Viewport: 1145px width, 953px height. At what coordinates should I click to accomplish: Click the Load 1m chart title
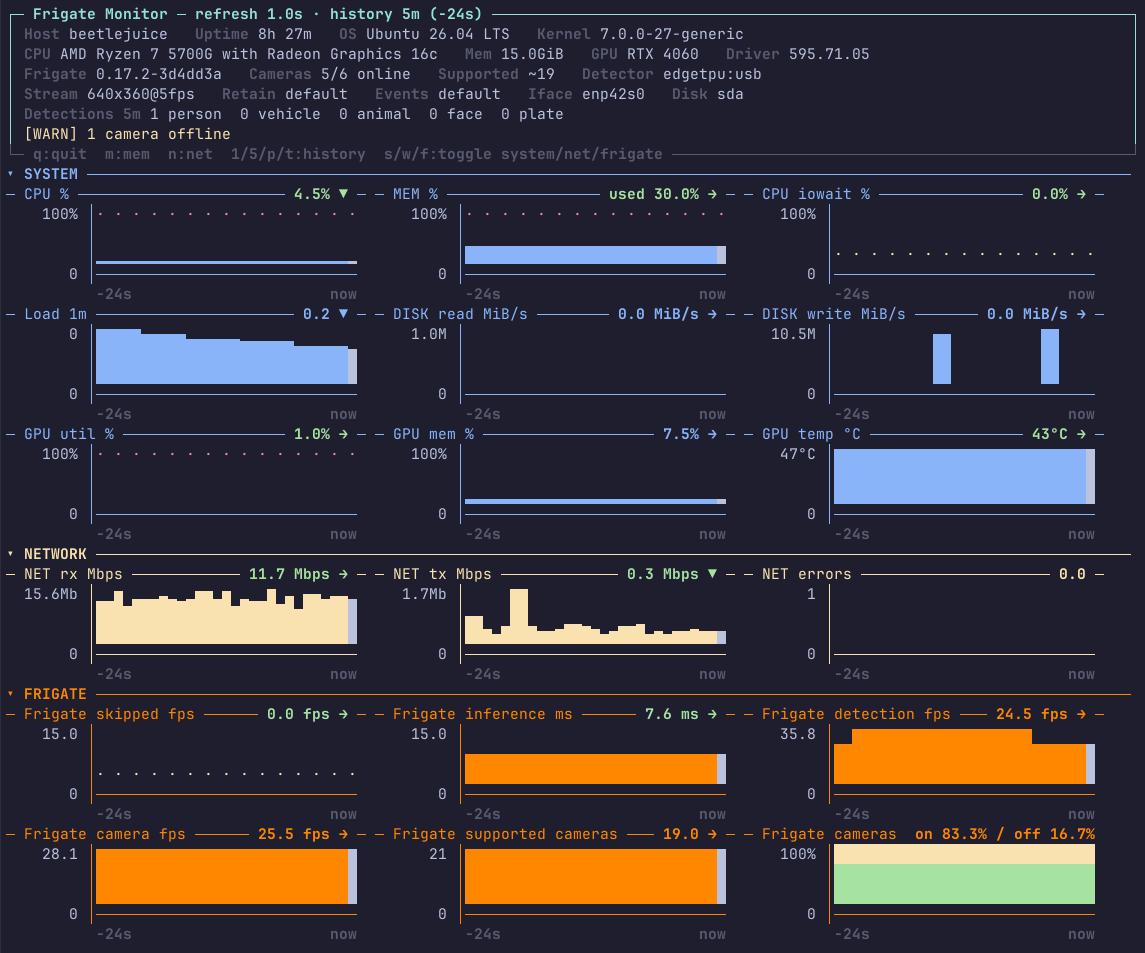pos(55,313)
